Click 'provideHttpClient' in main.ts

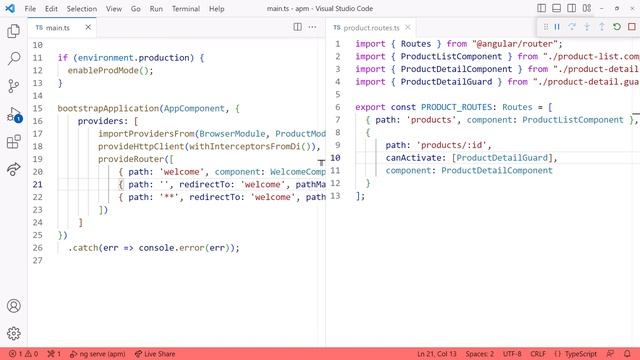pos(141,147)
